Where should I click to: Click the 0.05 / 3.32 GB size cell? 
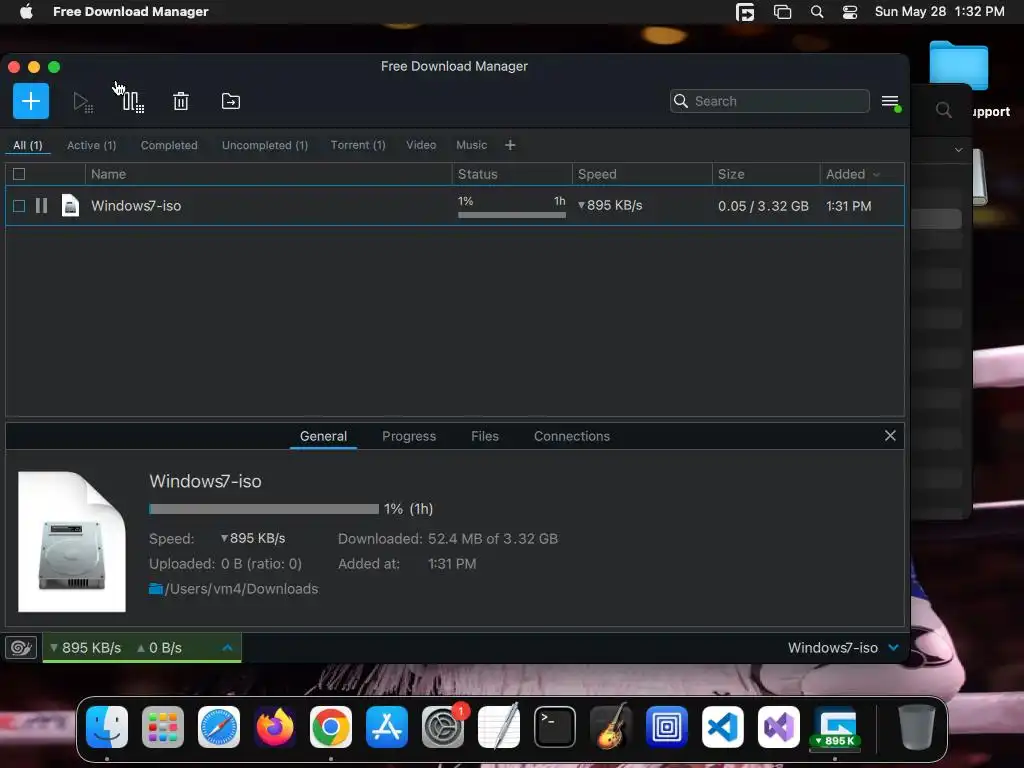tap(763, 206)
